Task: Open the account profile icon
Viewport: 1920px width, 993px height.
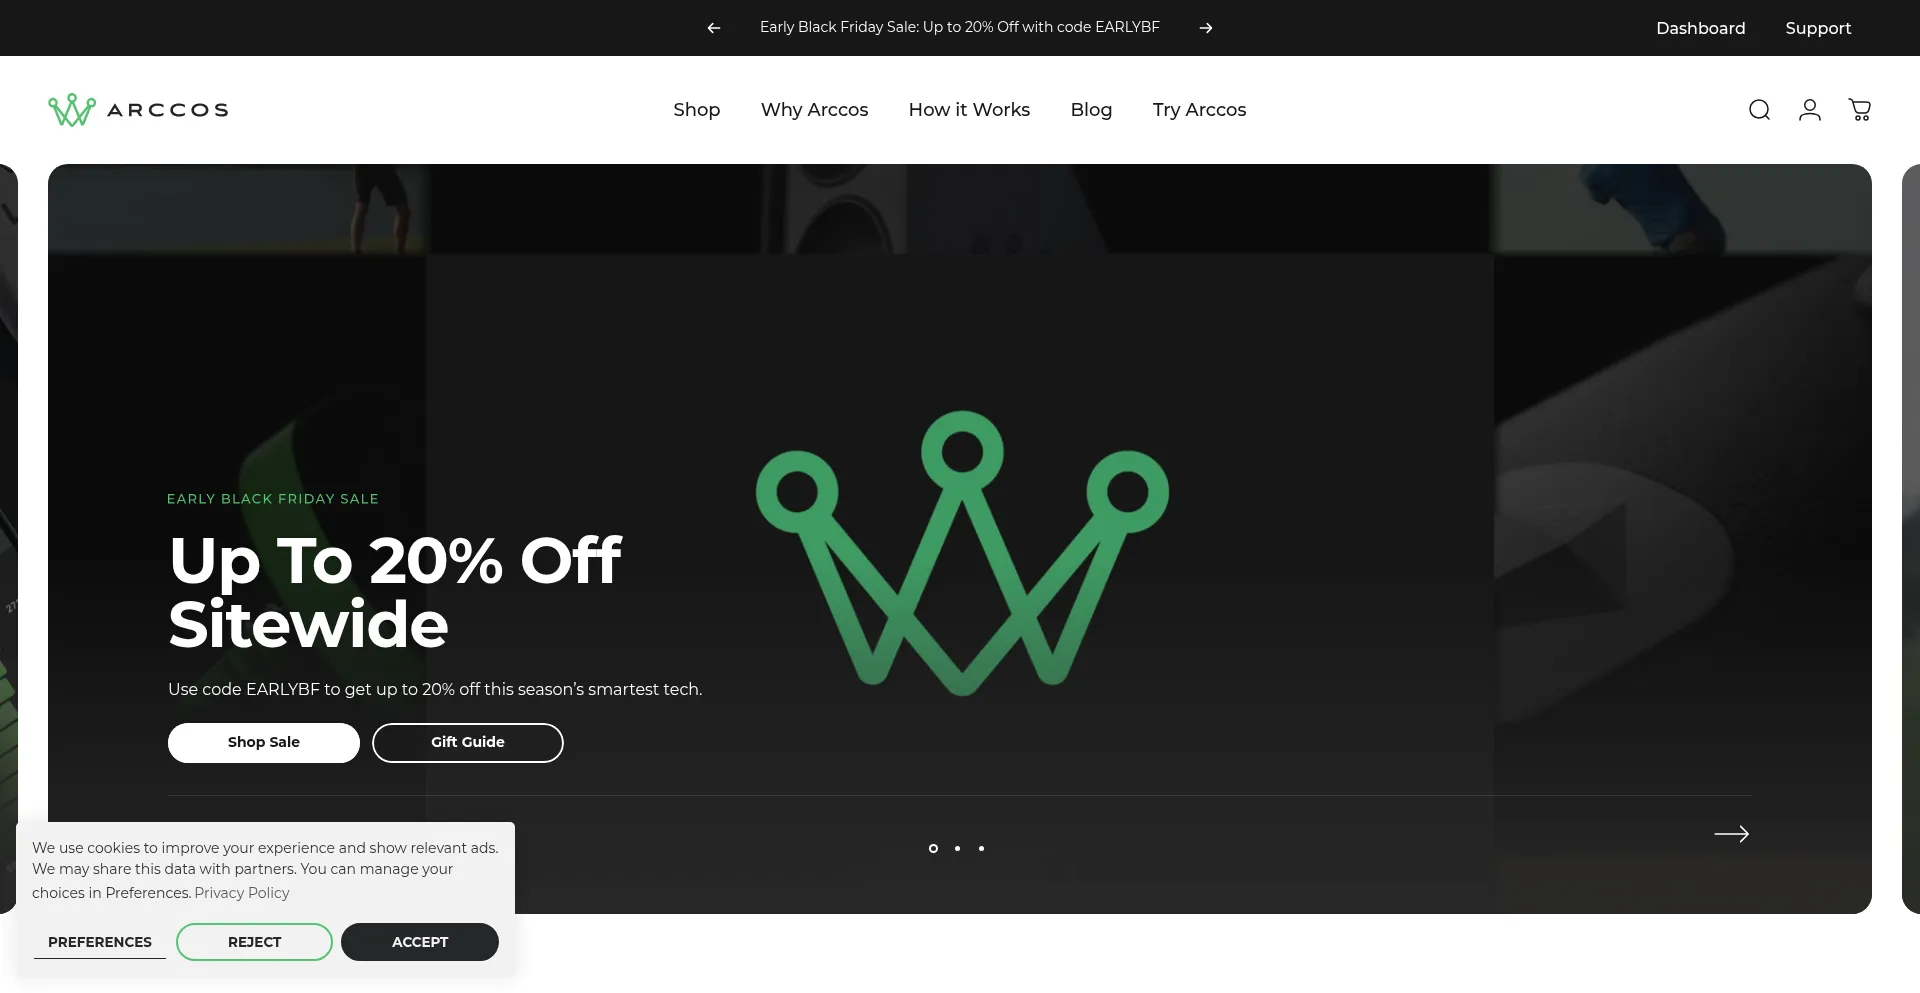Action: [x=1809, y=110]
